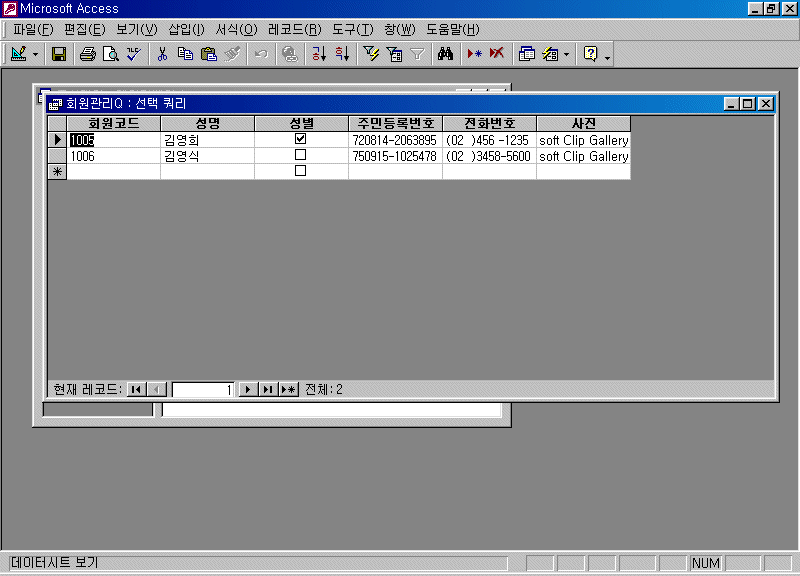Run the Spelling check icon
Image resolution: width=800 pixels, height=576 pixels.
point(134,54)
